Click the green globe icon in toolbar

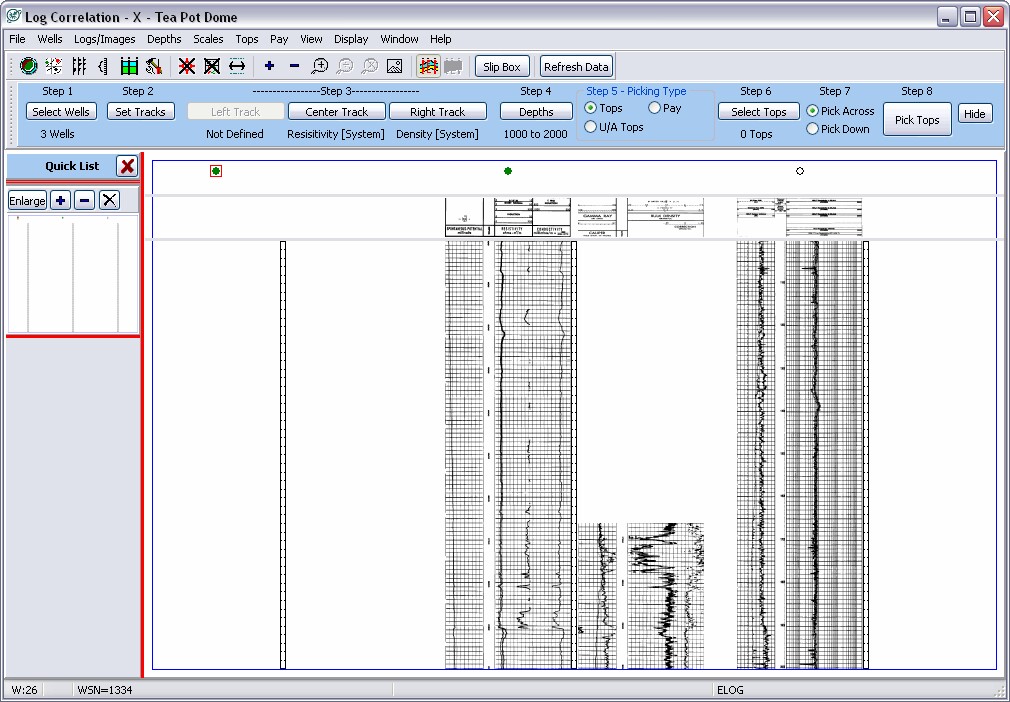click(29, 67)
